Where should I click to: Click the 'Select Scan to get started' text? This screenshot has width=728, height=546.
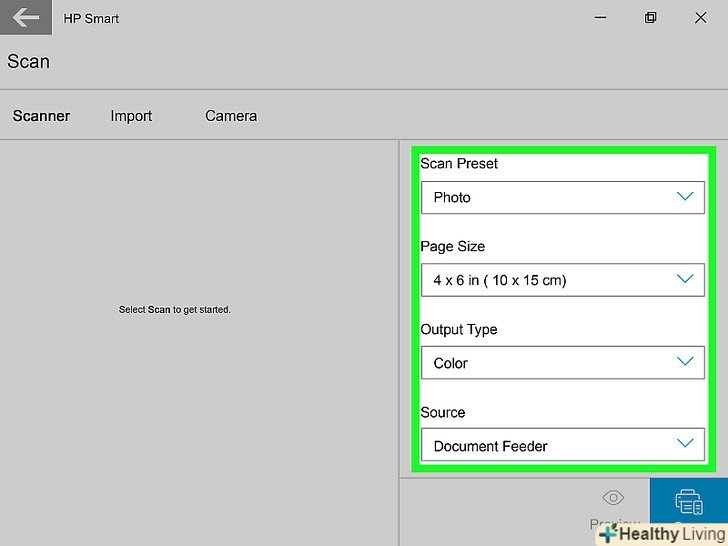(x=175, y=310)
